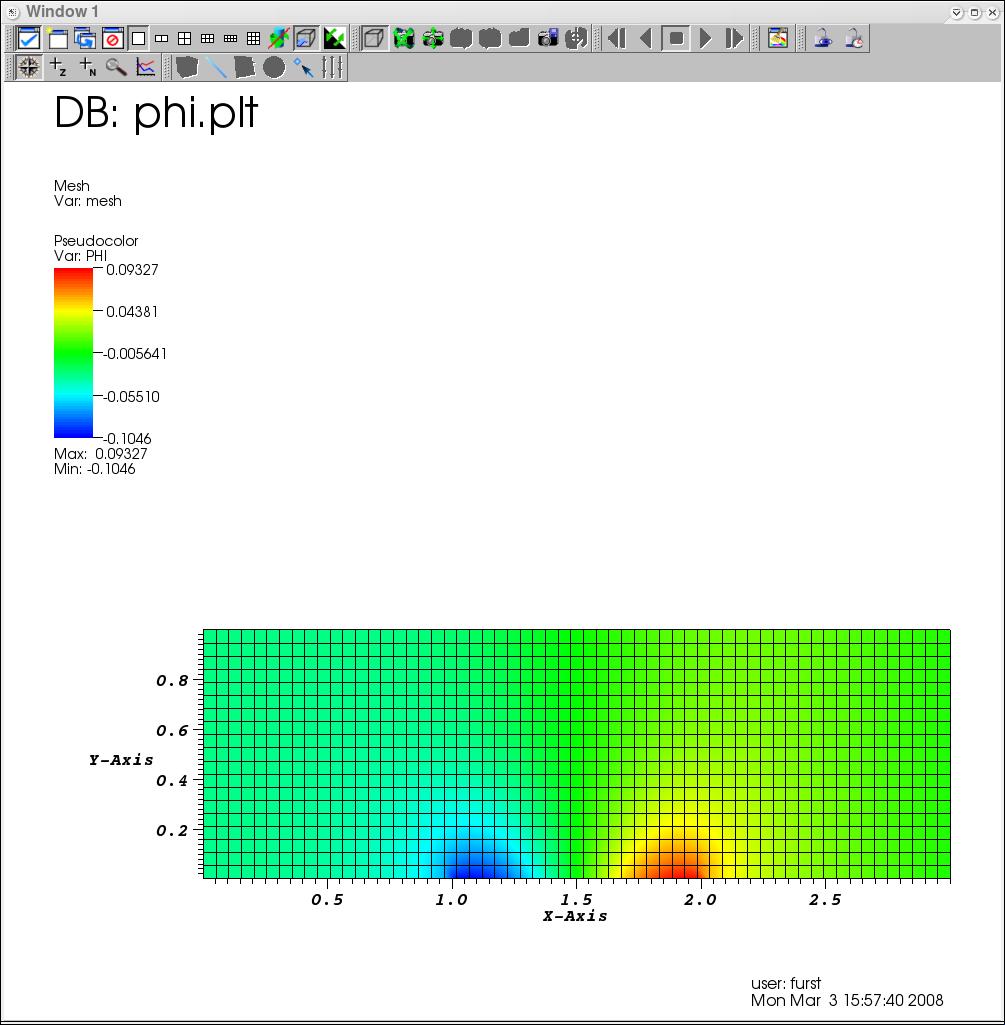
Task: Clone the current window
Action: 85,39
